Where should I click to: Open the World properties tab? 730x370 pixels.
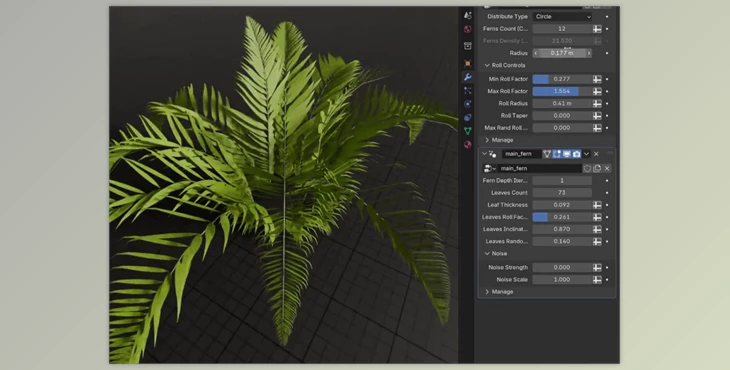(x=468, y=29)
